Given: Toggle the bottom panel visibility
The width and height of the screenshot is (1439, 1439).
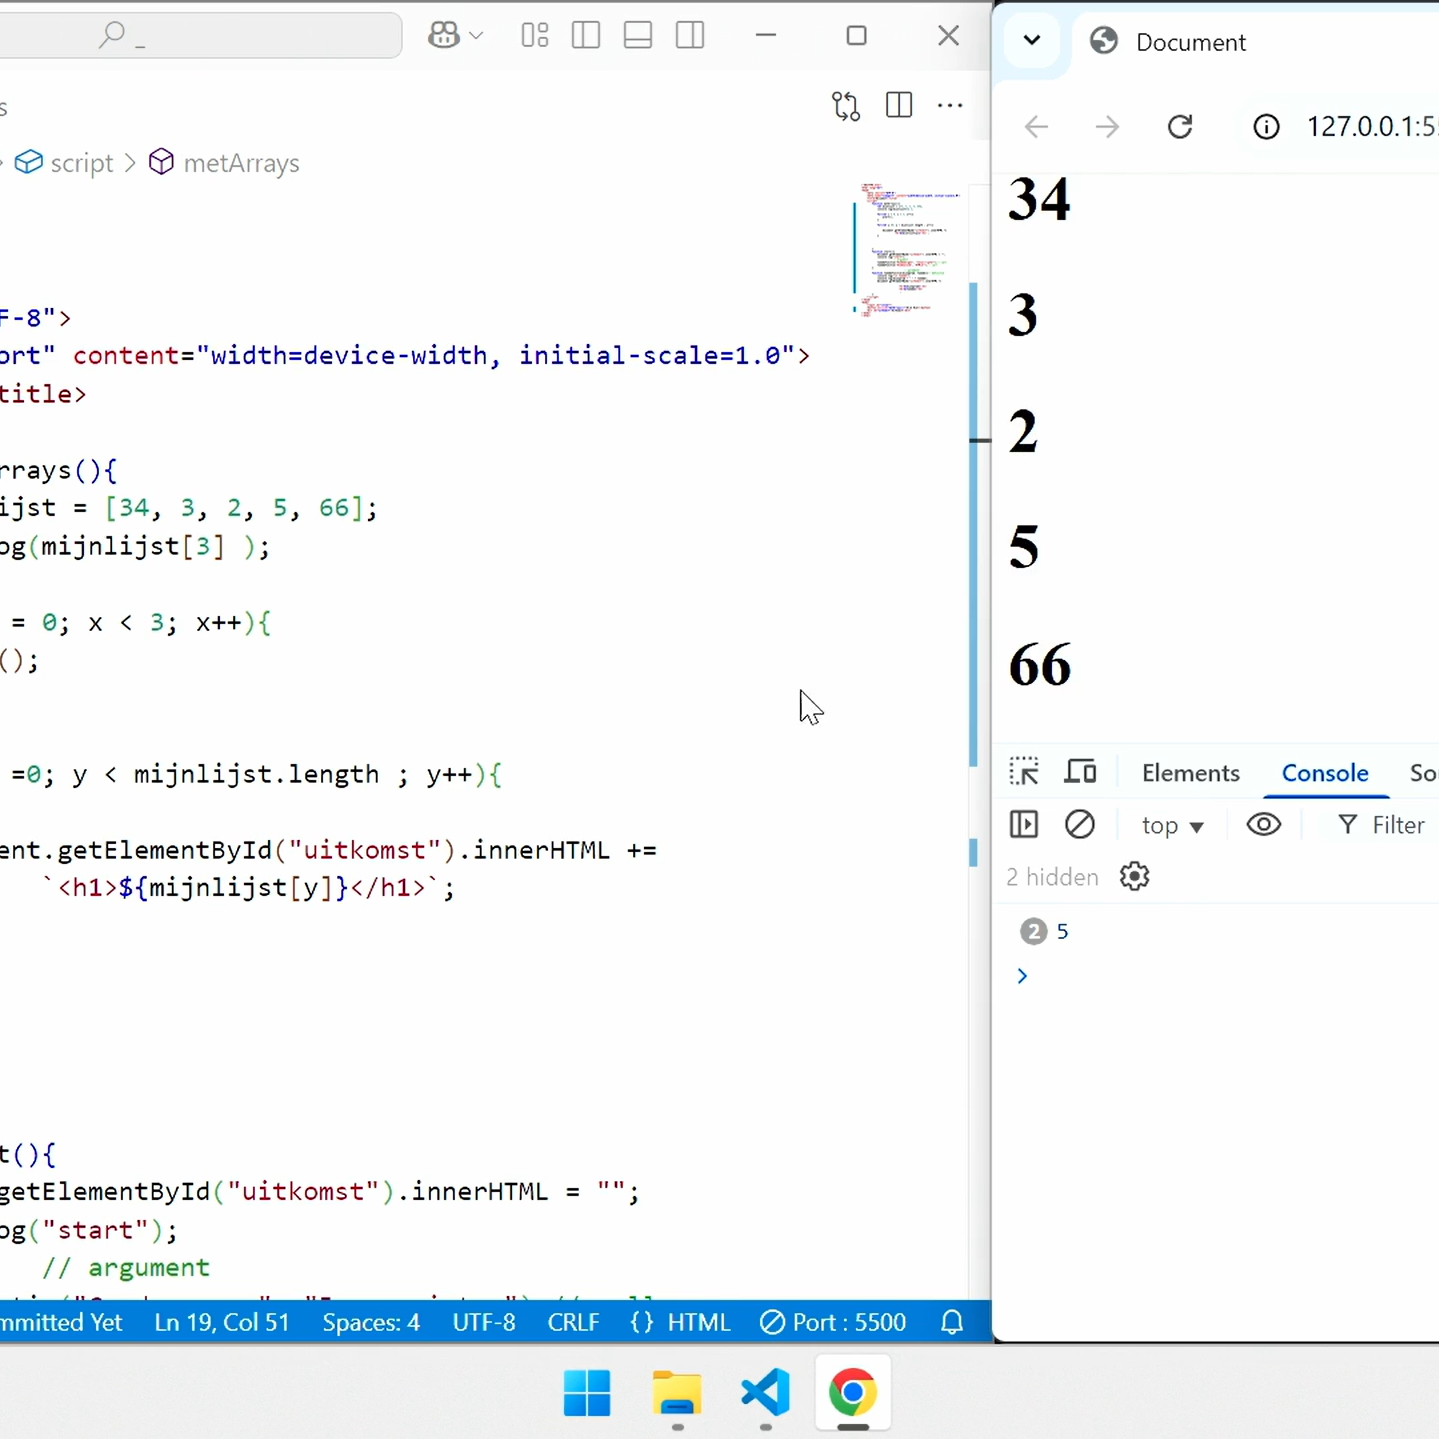Looking at the screenshot, I should click(638, 36).
